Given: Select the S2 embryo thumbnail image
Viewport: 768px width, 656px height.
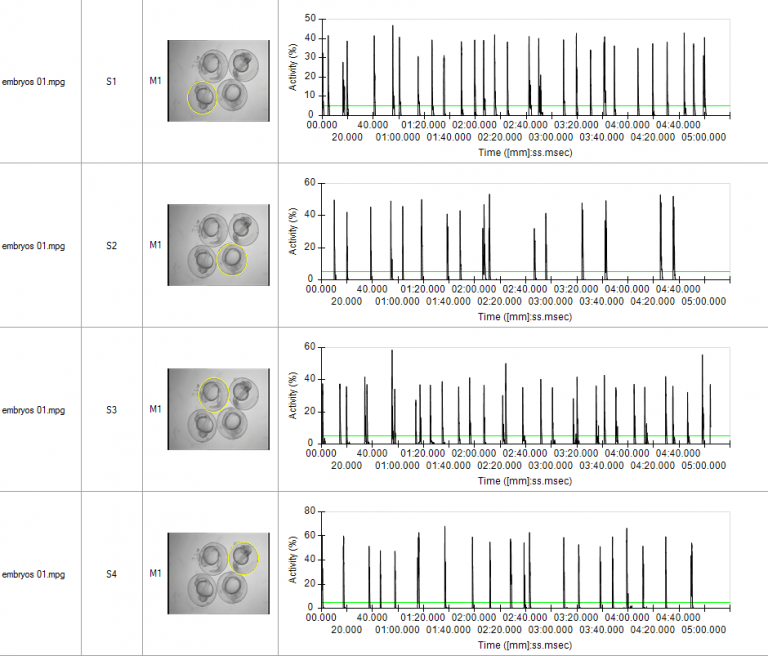Looking at the screenshot, I should [218, 245].
